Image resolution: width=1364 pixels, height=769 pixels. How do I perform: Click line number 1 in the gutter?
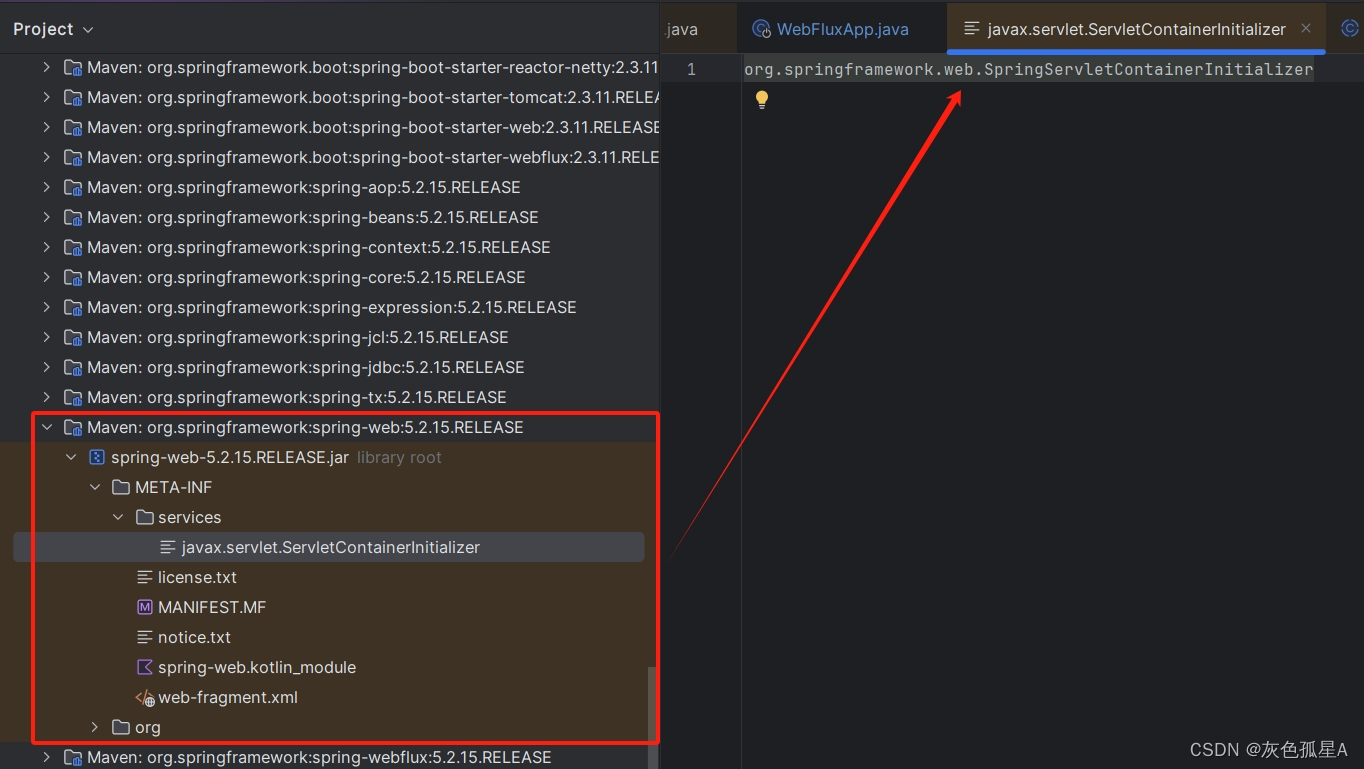point(691,69)
